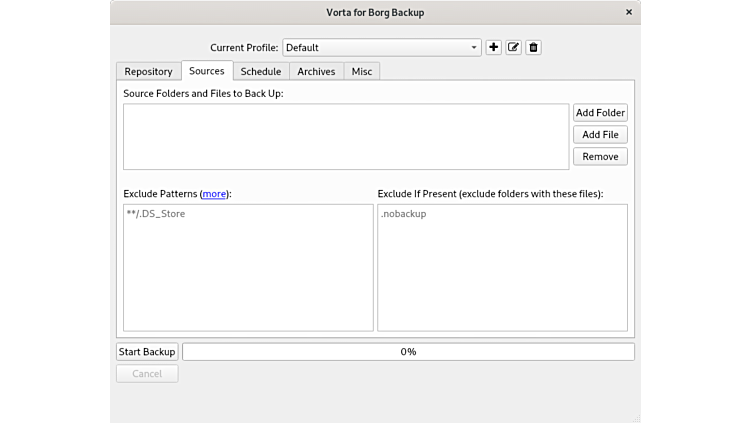Click the greyed-out Cancel button
752x423 pixels.
[x=147, y=374]
